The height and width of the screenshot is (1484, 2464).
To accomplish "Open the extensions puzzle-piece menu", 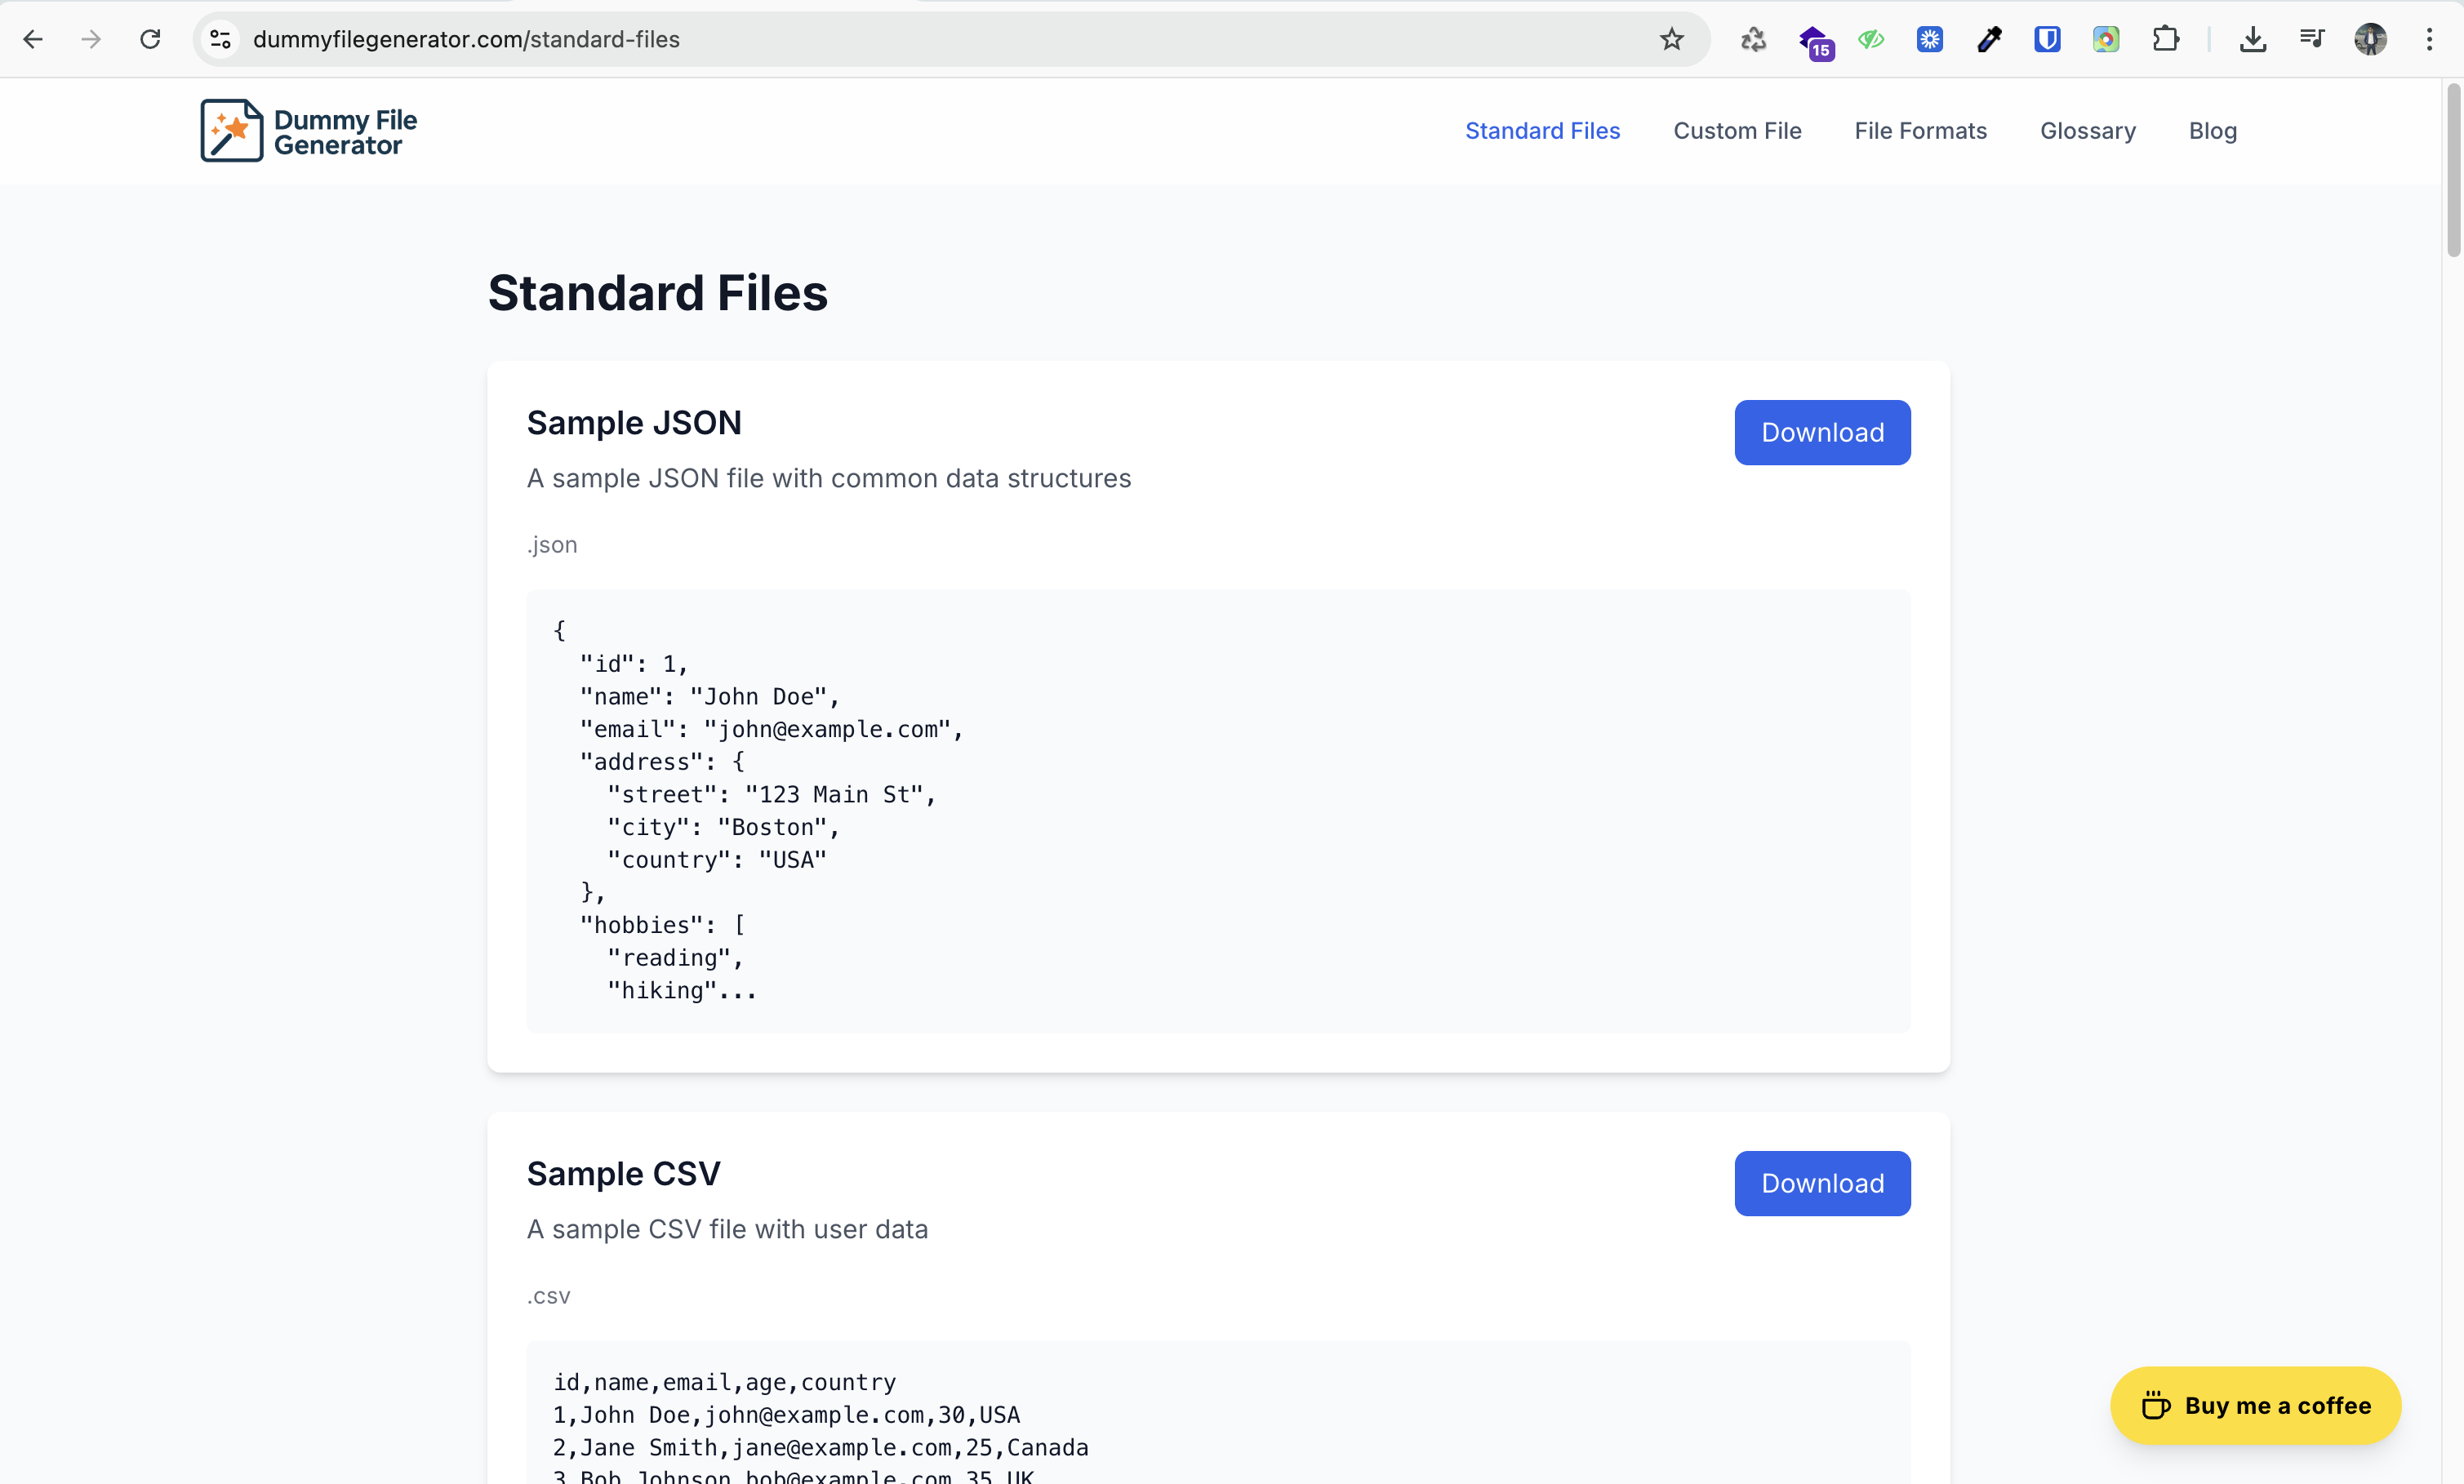I will tap(2166, 39).
